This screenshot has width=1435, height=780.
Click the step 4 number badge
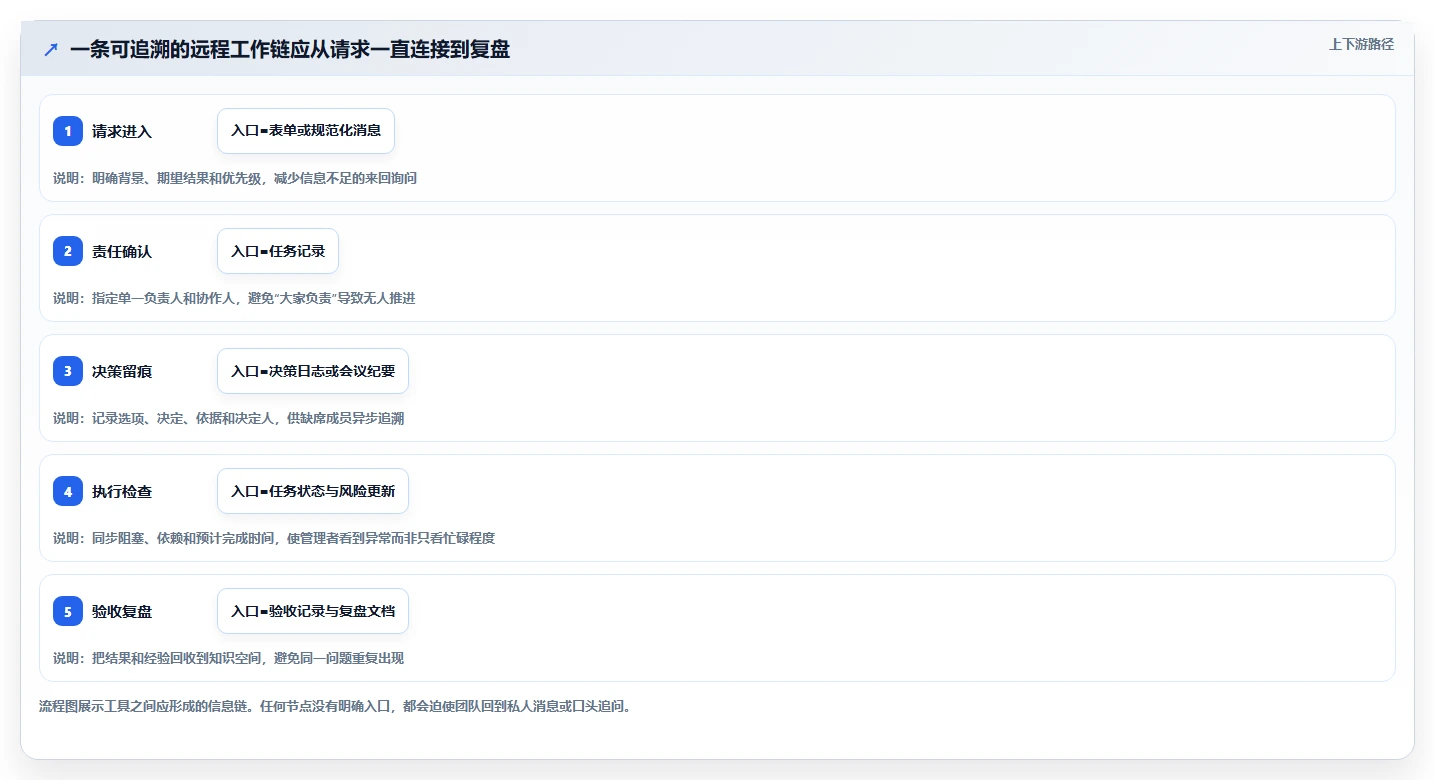tap(68, 491)
